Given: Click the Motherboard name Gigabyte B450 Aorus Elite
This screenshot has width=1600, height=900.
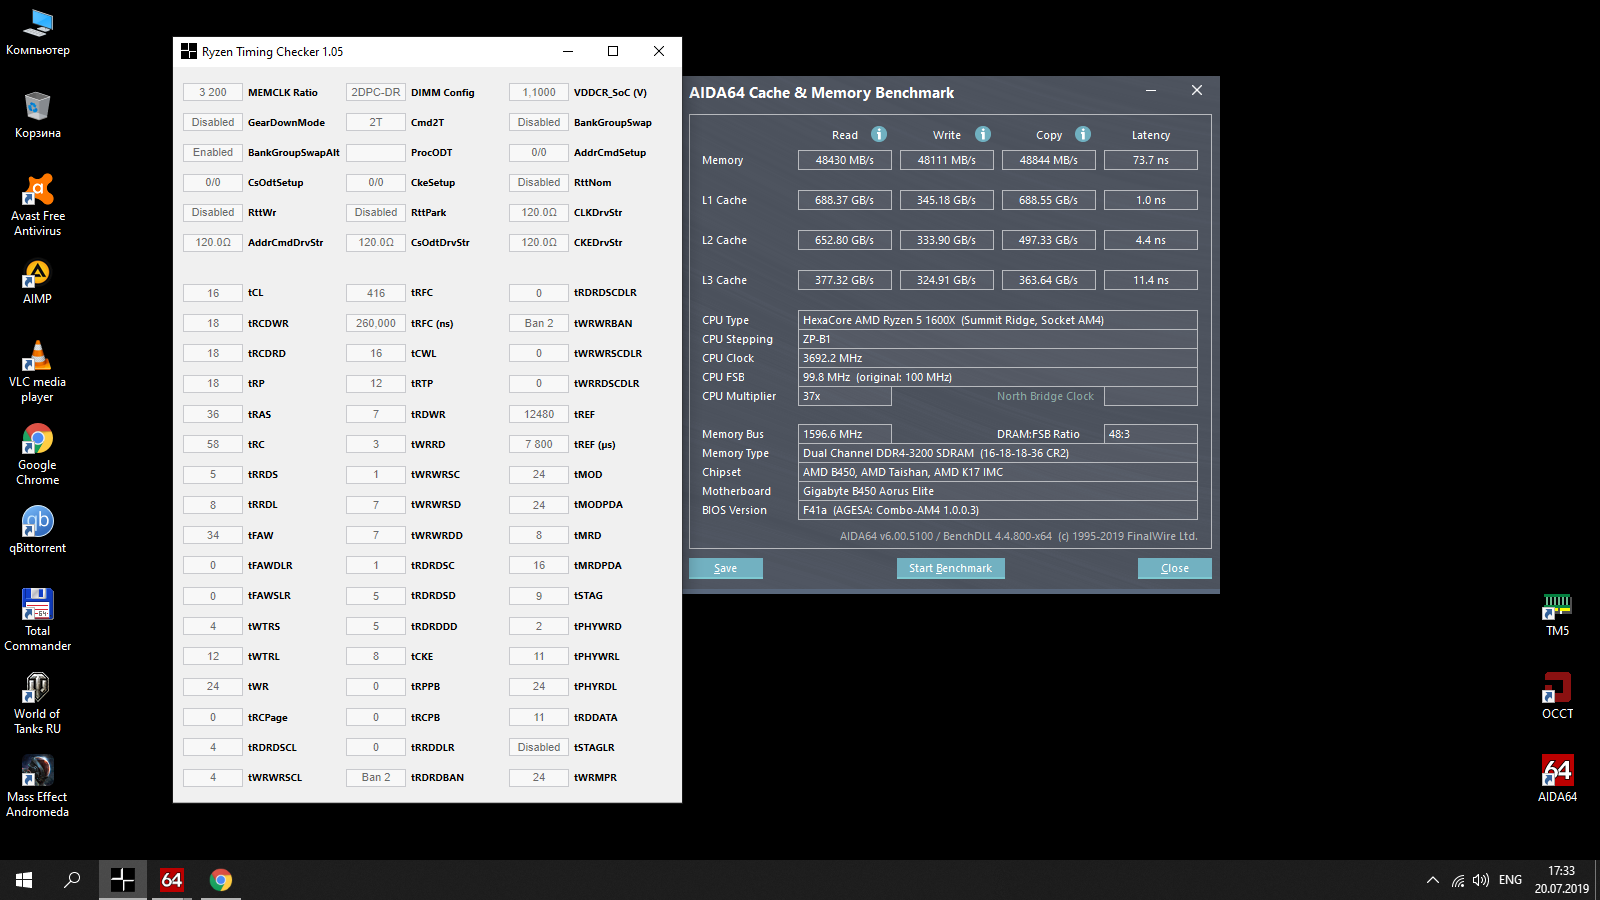Looking at the screenshot, I should click(998, 491).
